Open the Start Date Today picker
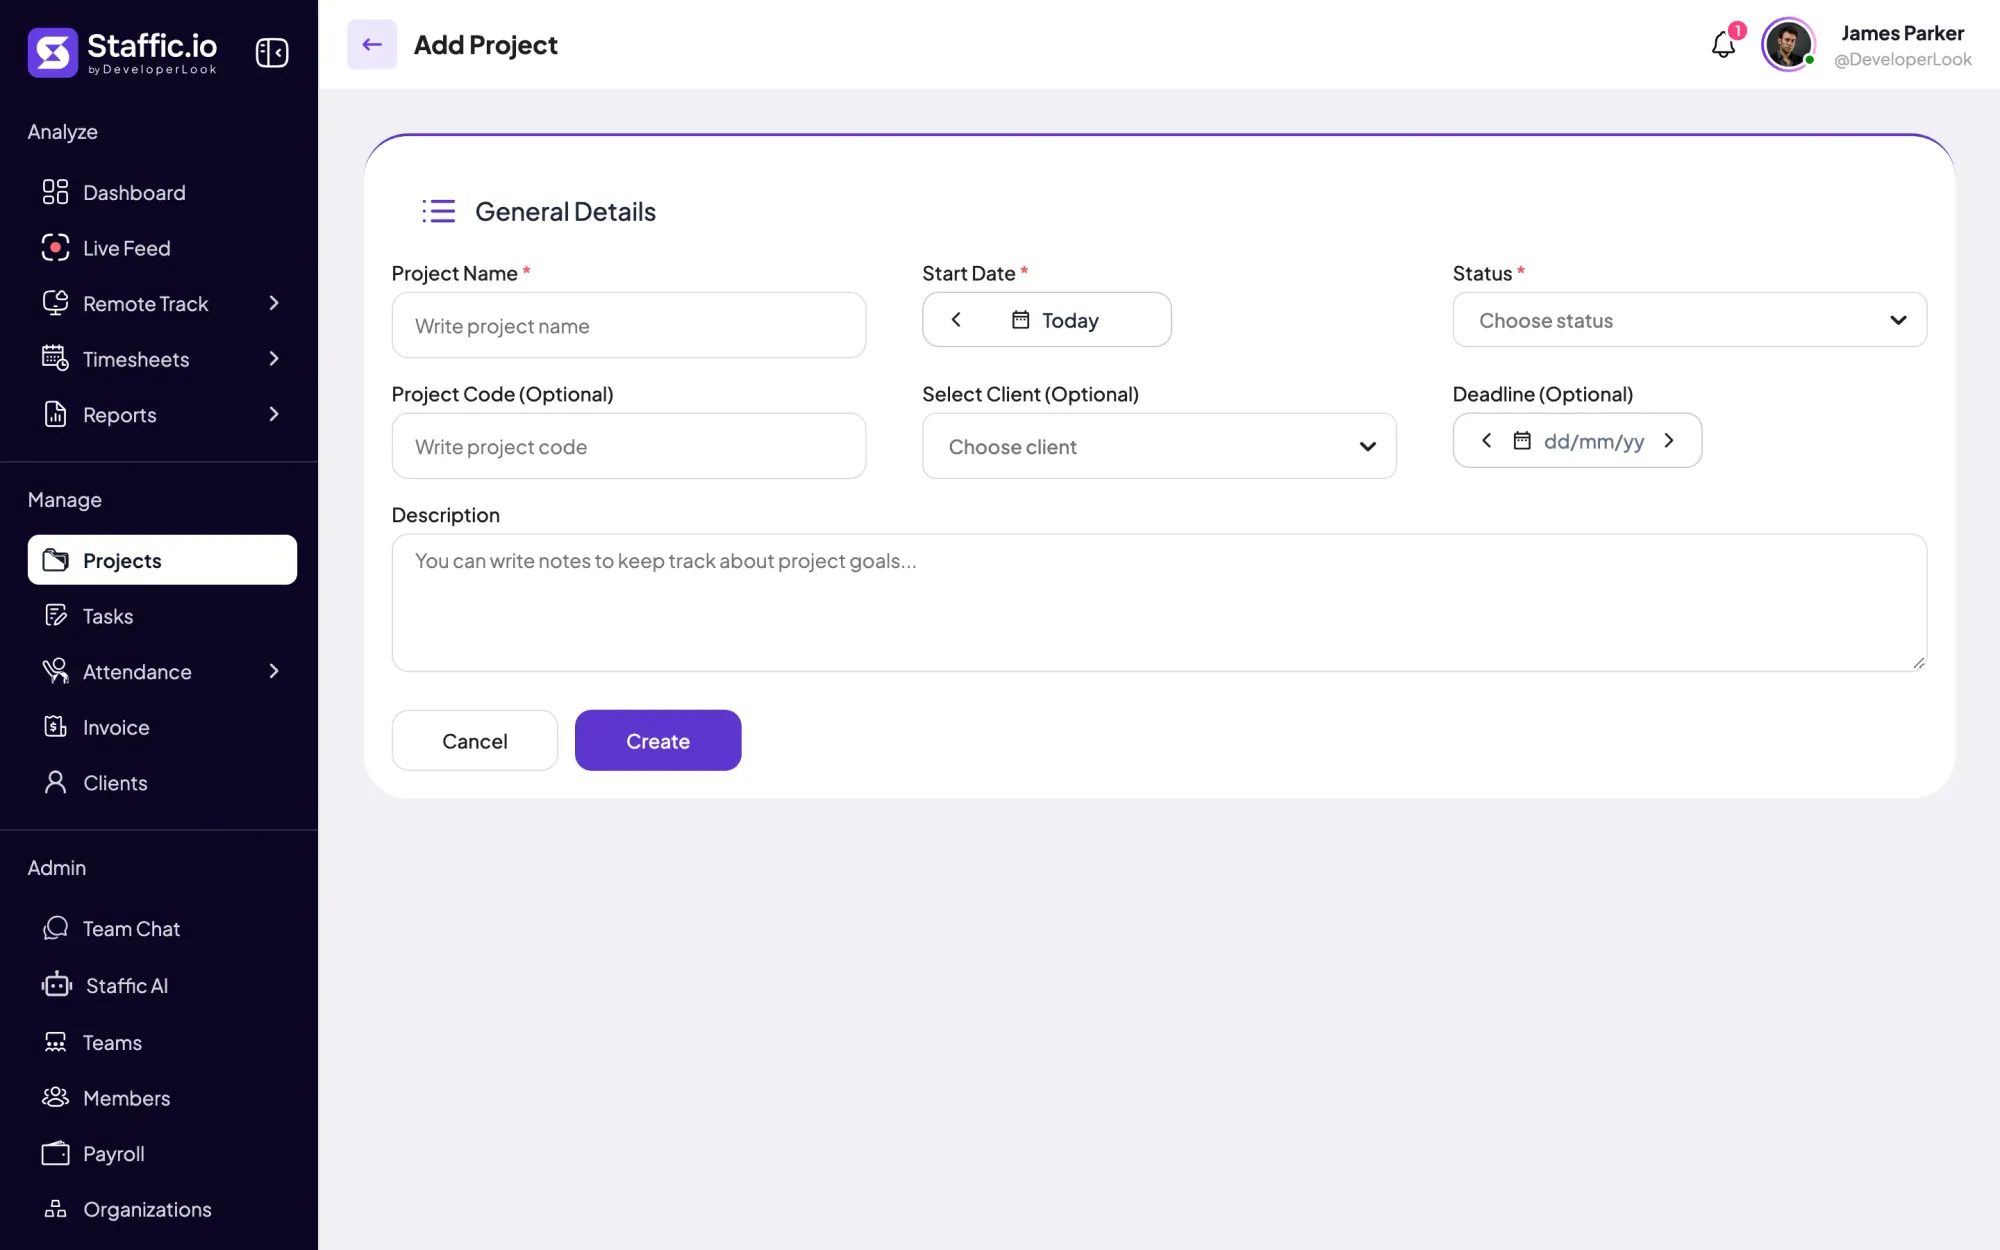 1055,320
